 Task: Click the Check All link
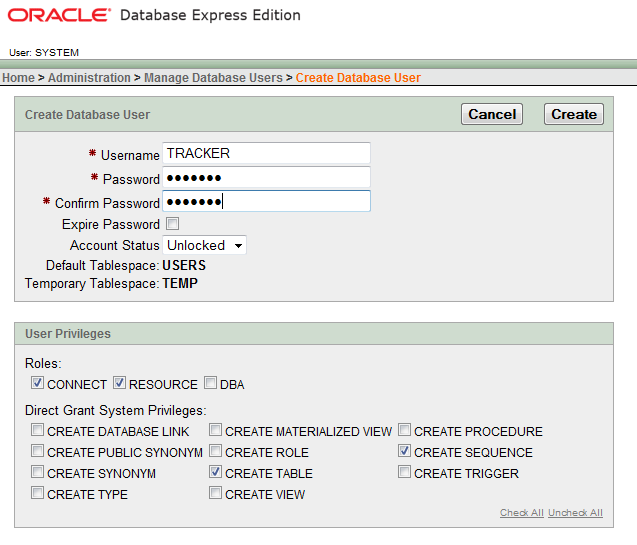[521, 513]
